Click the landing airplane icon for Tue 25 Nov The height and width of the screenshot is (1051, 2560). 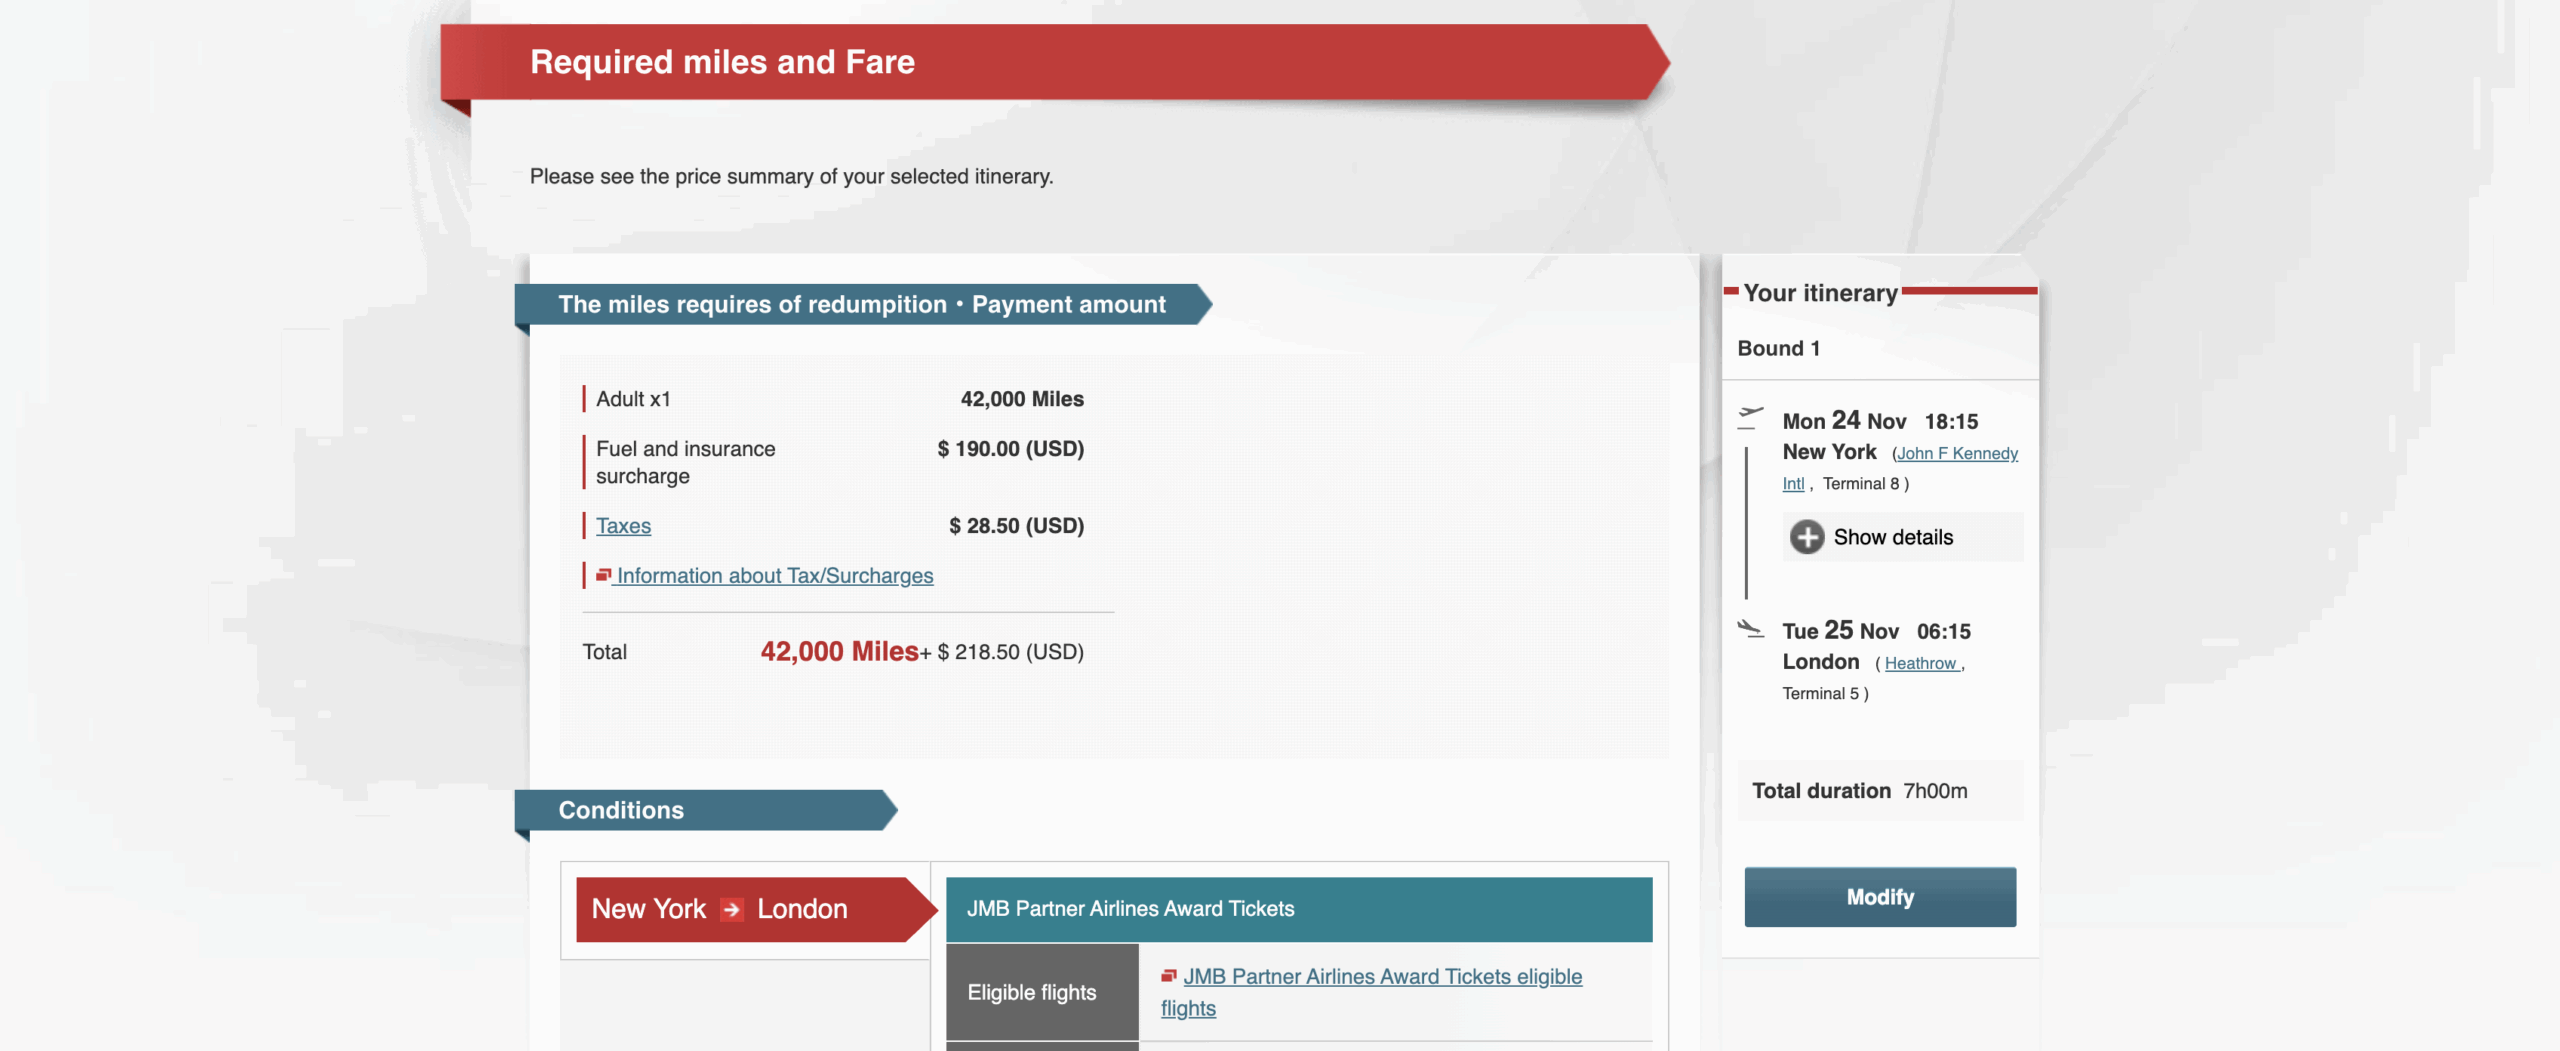coord(1751,629)
